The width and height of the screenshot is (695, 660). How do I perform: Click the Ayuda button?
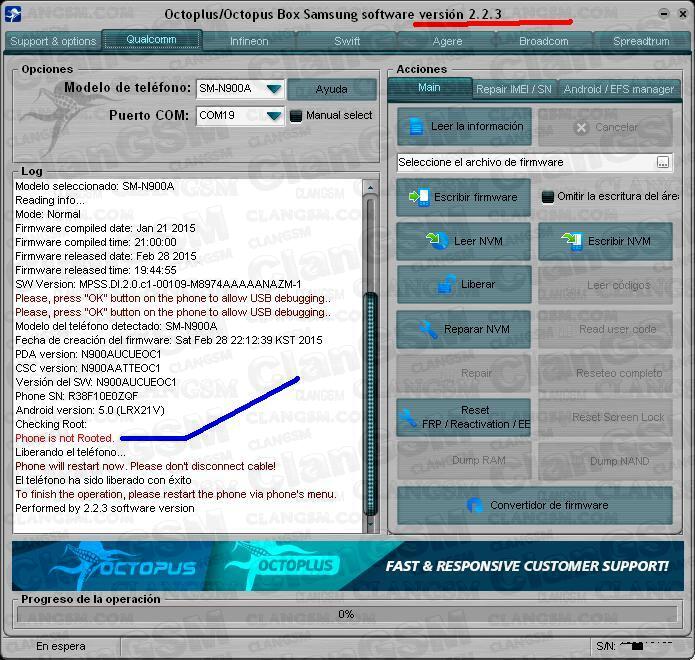pyautogui.click(x=332, y=89)
